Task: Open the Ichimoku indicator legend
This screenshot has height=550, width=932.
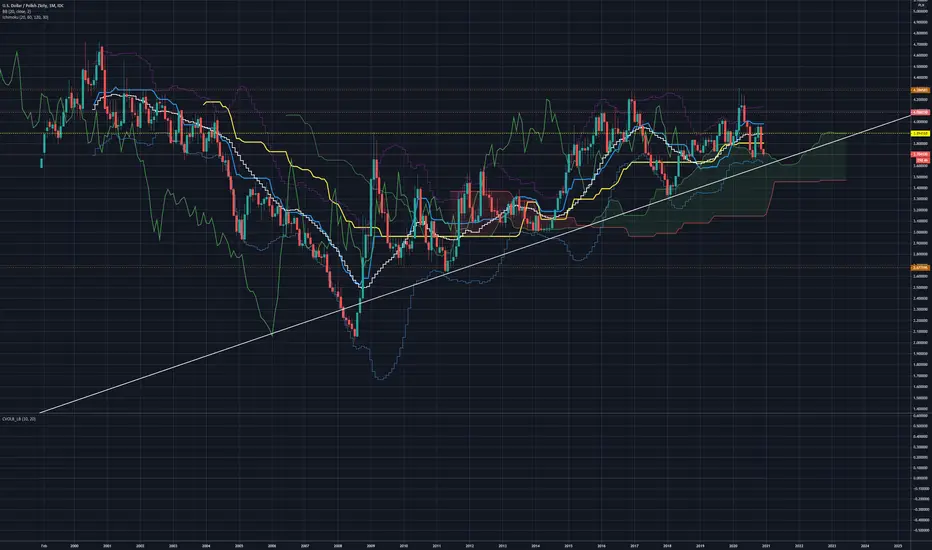Action: coord(25,17)
